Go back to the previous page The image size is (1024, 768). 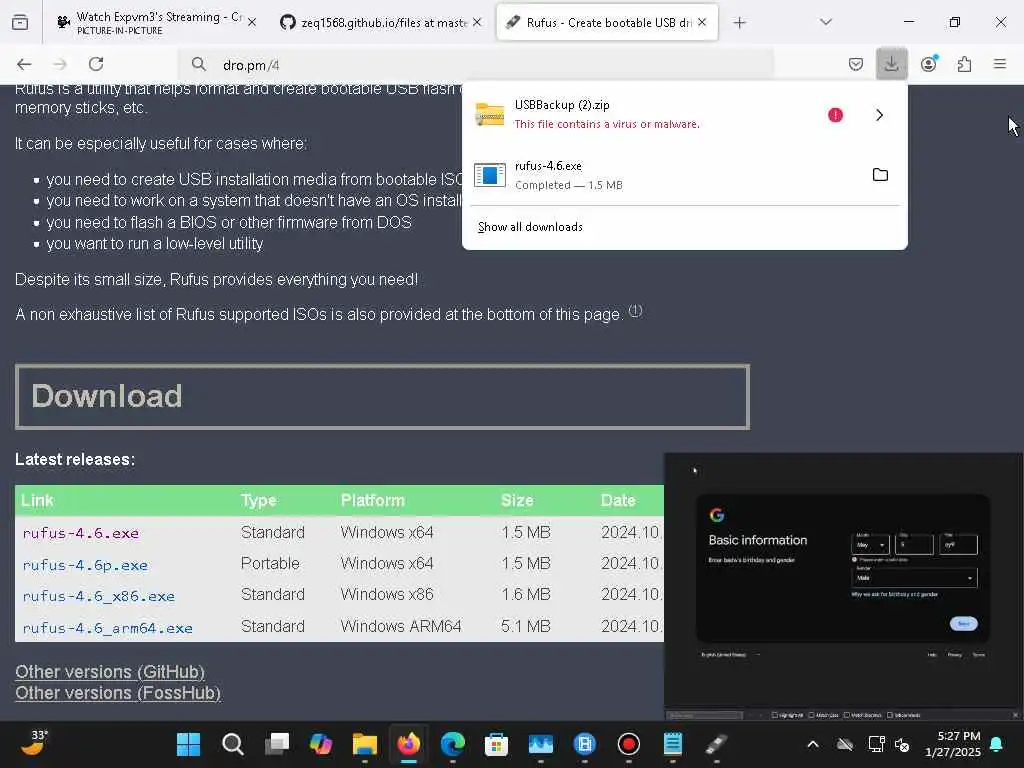24,64
